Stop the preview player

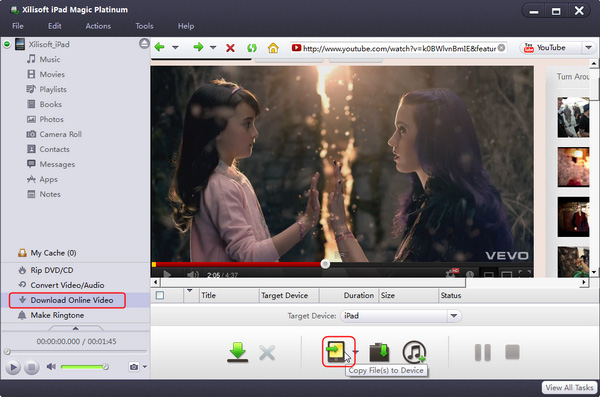coord(32,367)
